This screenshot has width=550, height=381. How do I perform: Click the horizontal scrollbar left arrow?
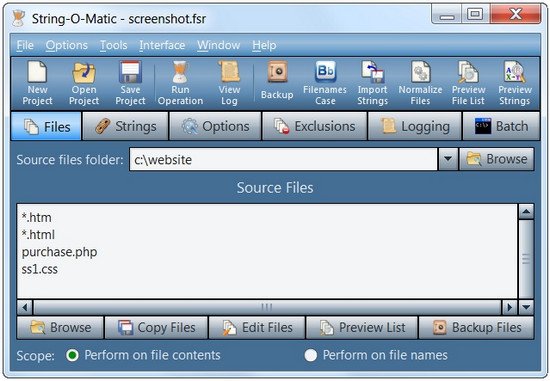25,307
